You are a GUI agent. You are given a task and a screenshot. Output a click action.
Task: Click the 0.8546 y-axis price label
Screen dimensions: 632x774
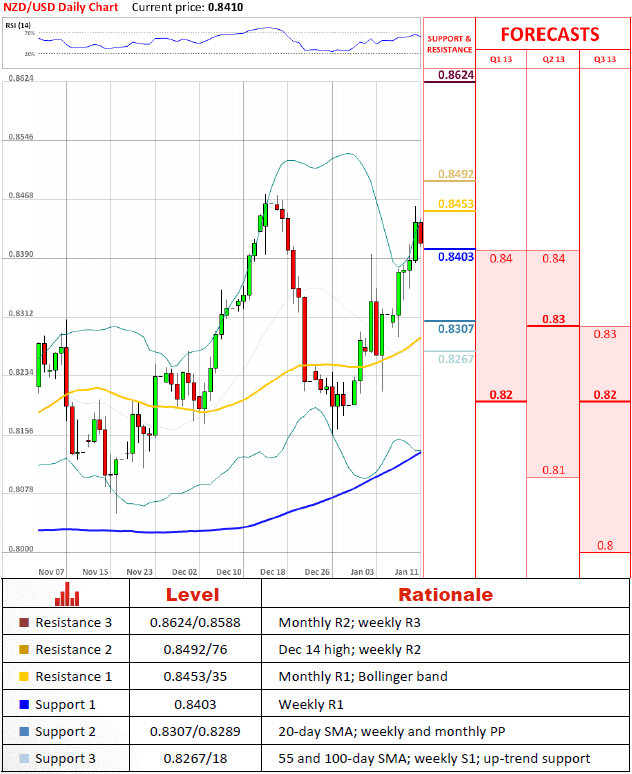21,137
